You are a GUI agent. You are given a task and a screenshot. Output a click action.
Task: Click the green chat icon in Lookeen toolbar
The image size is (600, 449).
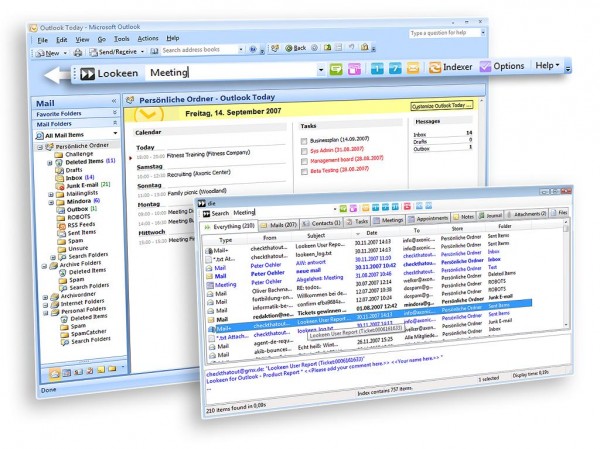336,69
